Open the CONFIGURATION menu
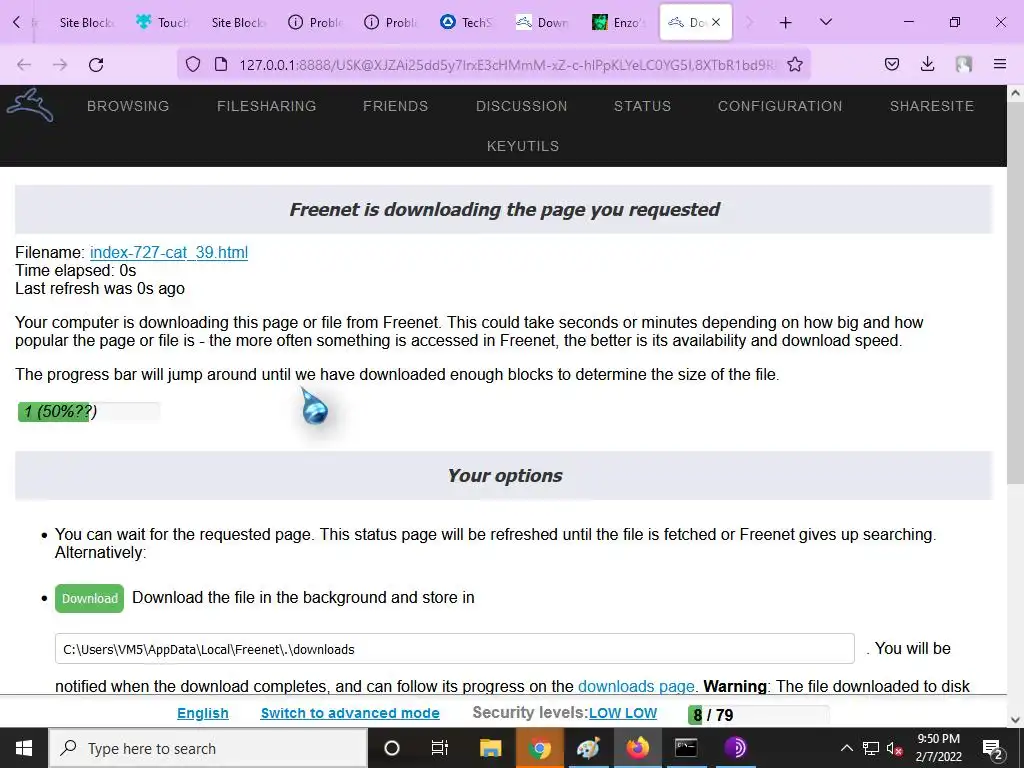 [x=780, y=106]
